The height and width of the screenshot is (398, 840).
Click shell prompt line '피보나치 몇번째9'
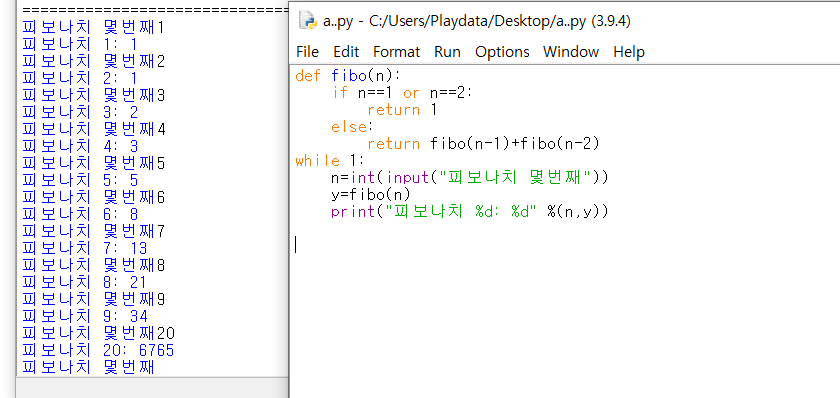[94, 299]
